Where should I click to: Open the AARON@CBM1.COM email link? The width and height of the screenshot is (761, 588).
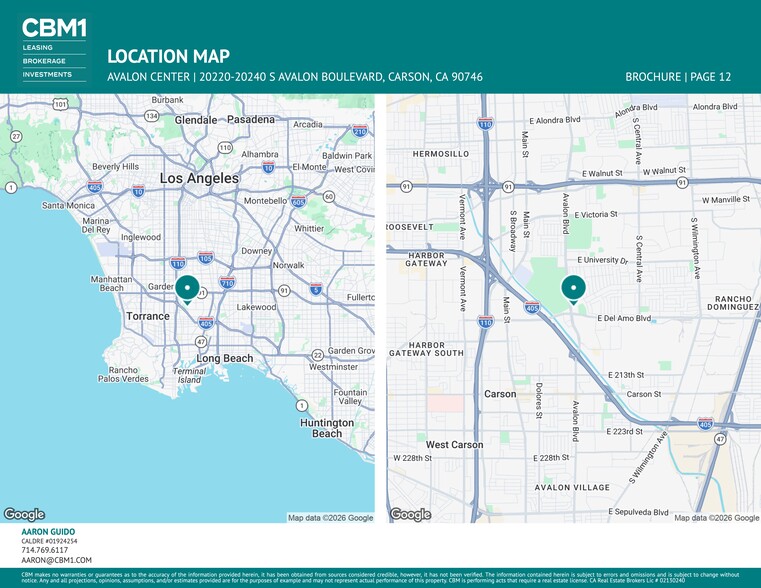click(x=56, y=561)
